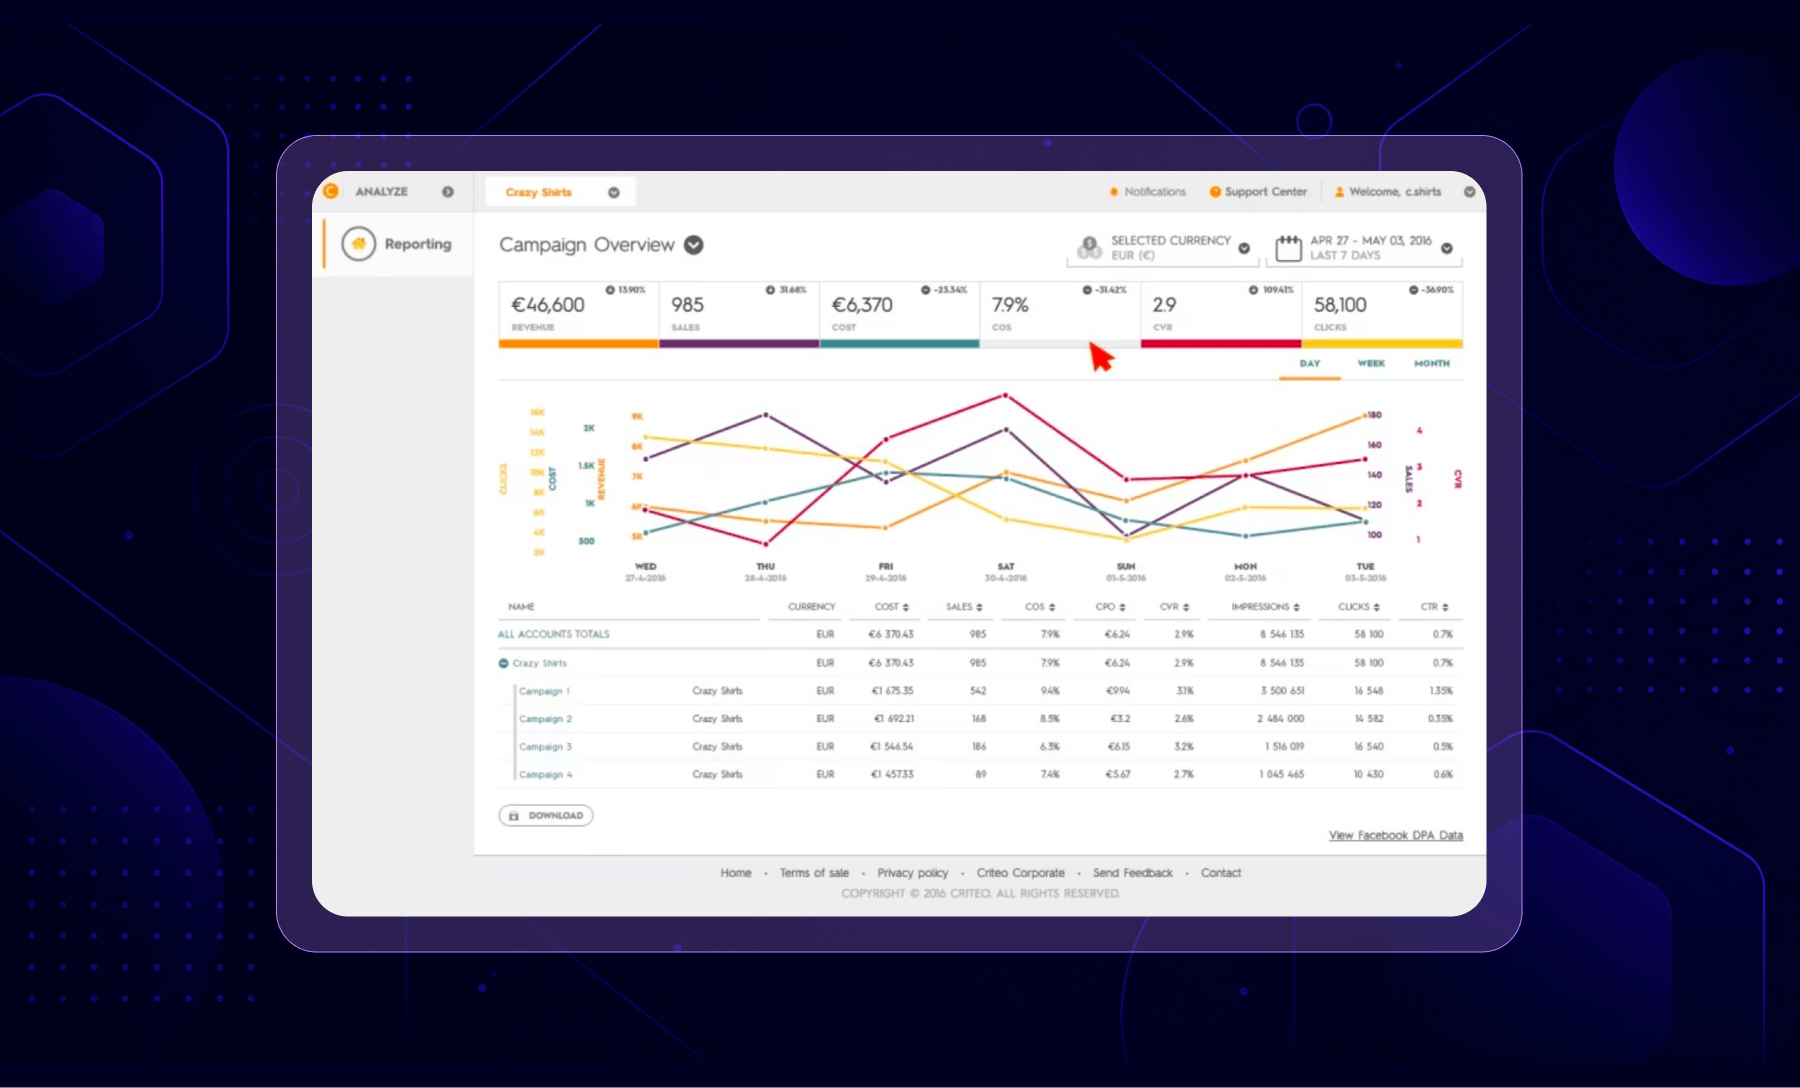1800x1088 pixels.
Task: Toggle the Clicks 58,100 metric card
Action: 1382,314
